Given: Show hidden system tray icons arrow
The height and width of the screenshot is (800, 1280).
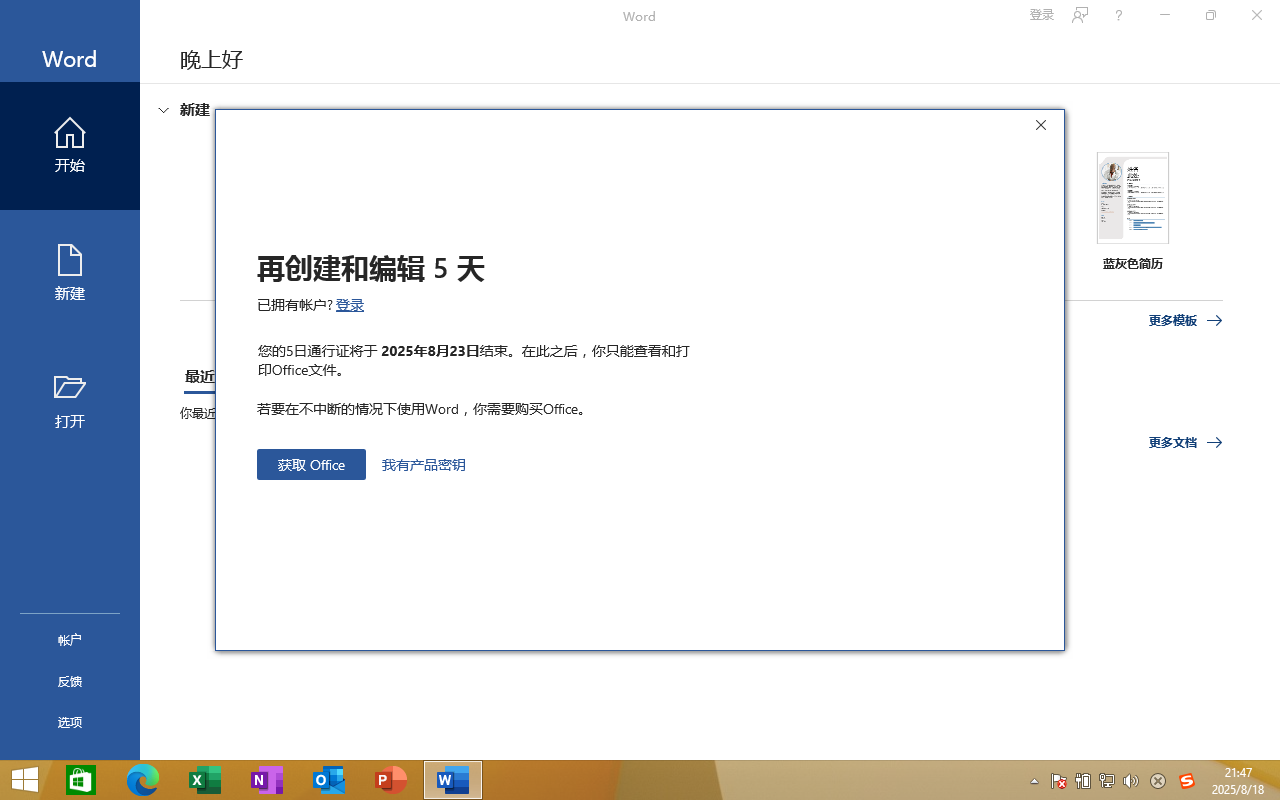Looking at the screenshot, I should pos(1034,781).
